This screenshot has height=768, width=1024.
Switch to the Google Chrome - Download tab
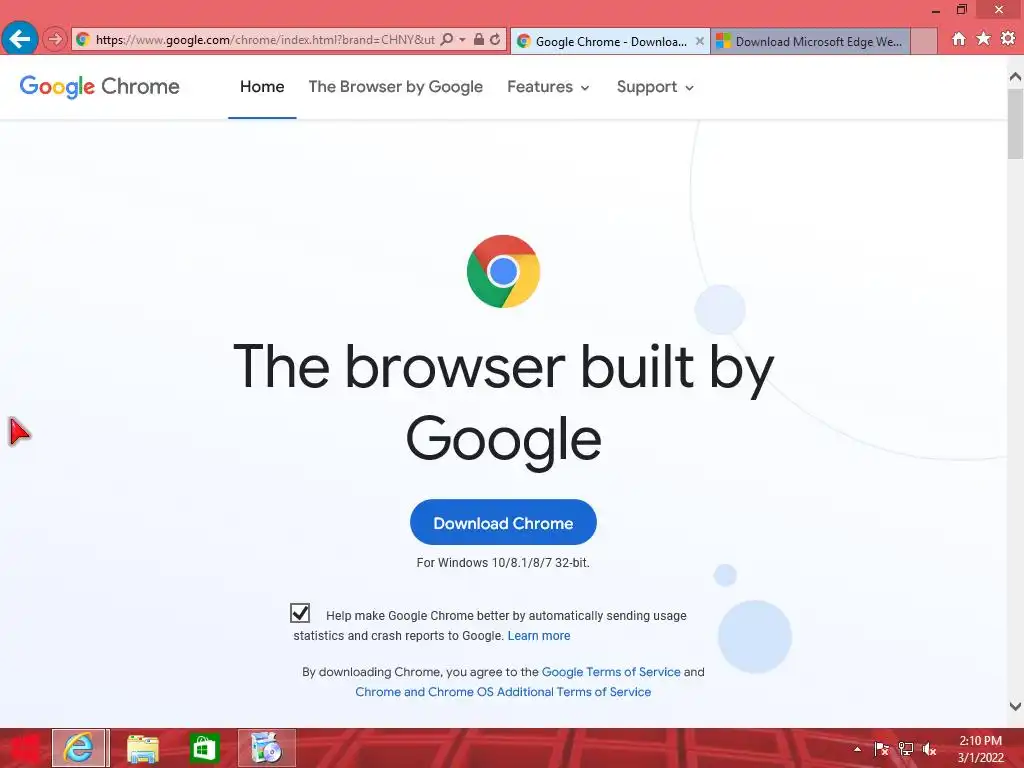[x=610, y=42]
